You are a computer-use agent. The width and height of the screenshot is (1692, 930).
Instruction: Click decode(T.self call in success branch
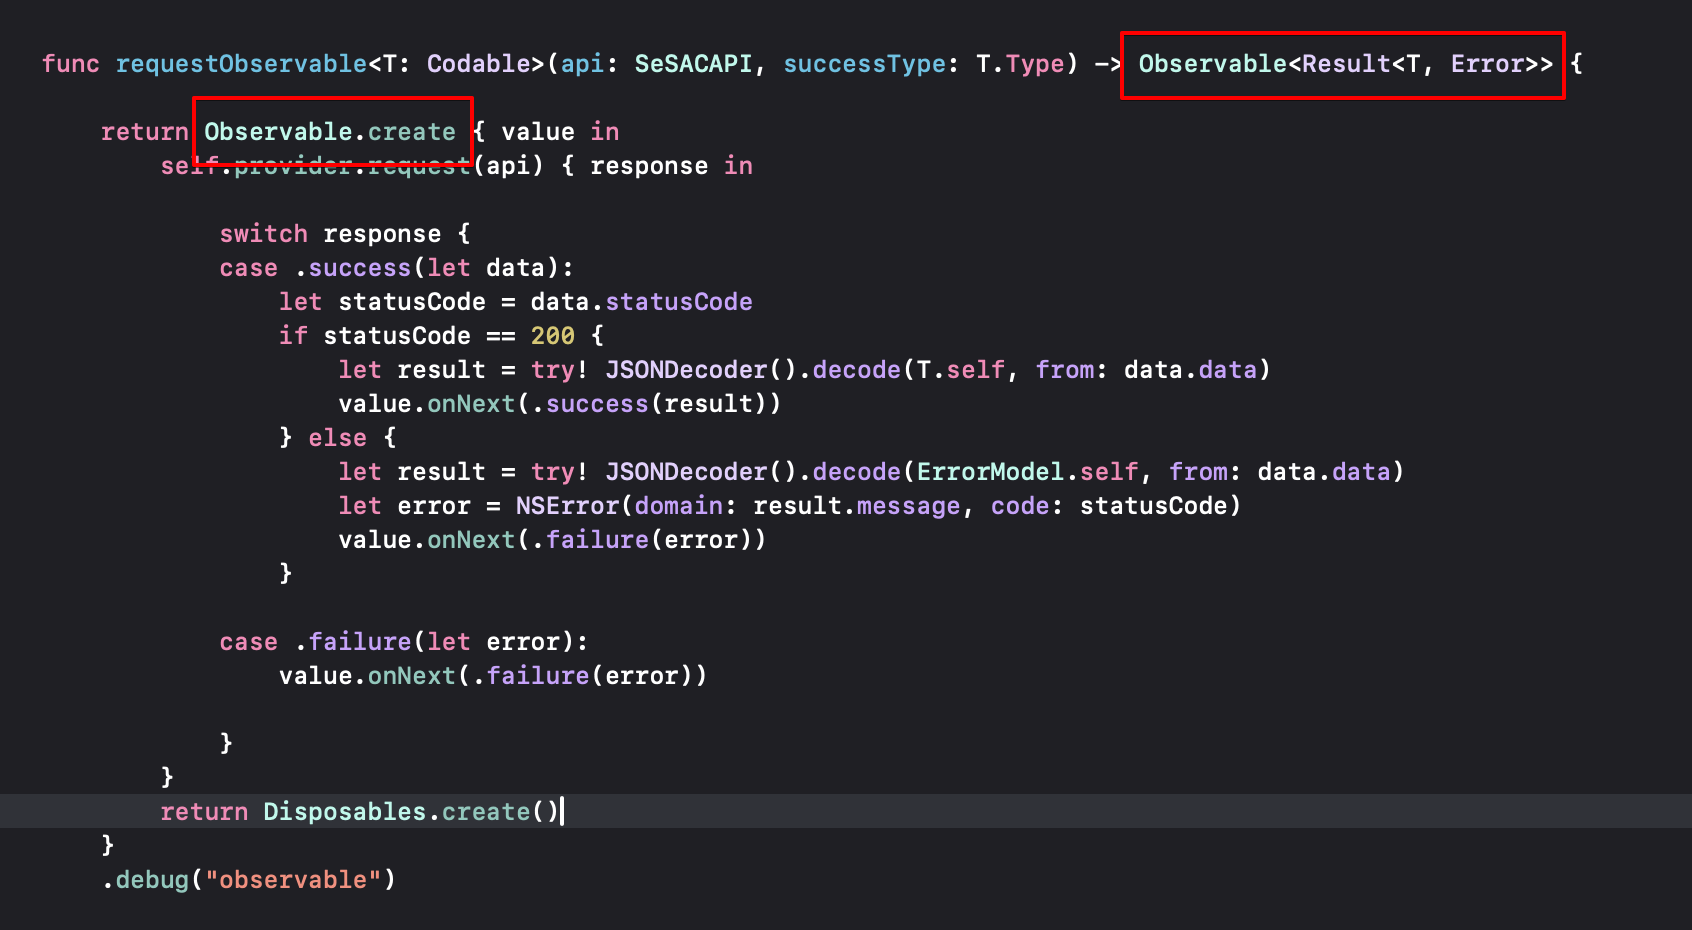click(x=908, y=370)
